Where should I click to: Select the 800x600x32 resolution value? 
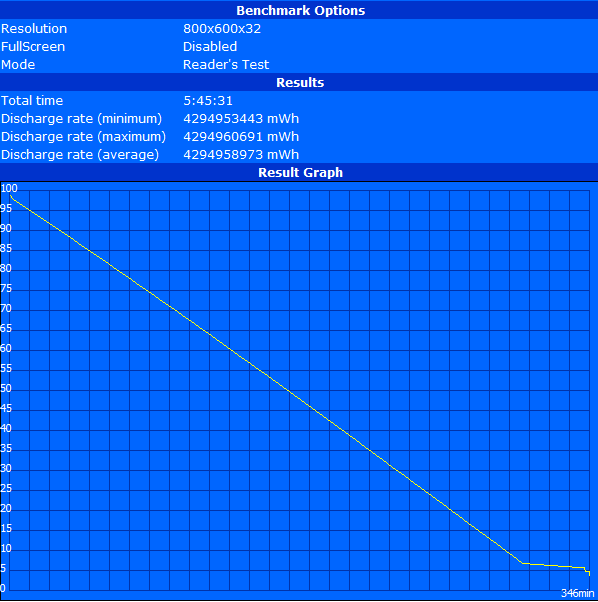tap(222, 28)
